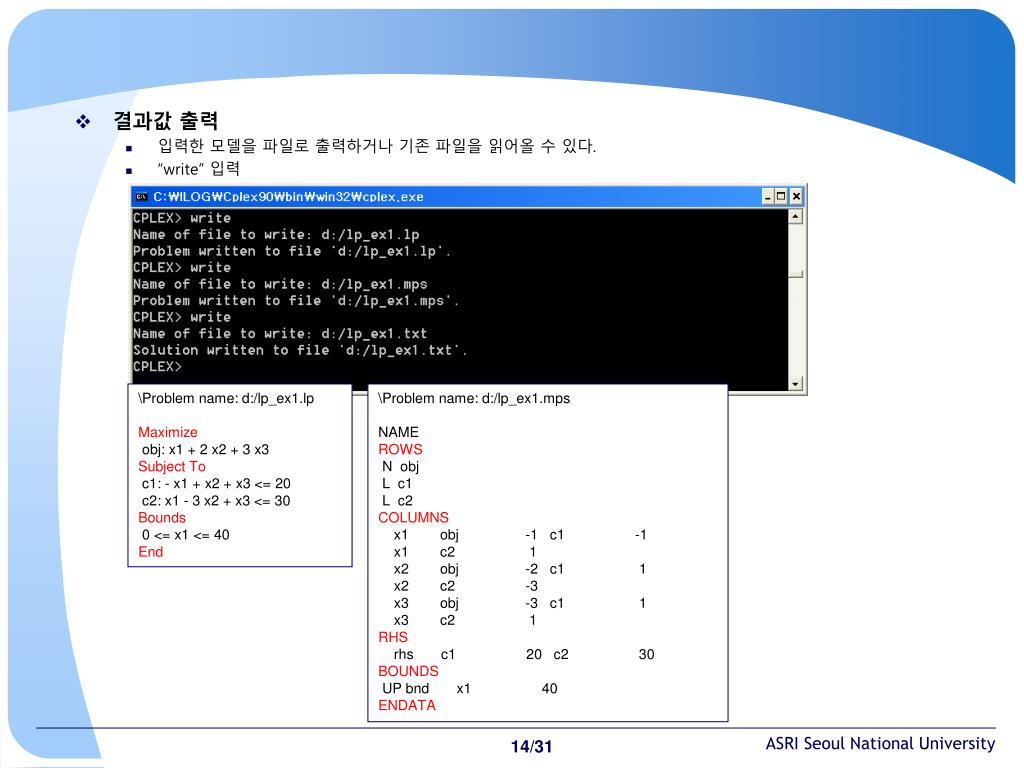This screenshot has width=1024, height=768.
Task: Click the console scrollbar down arrow
Action: click(795, 384)
